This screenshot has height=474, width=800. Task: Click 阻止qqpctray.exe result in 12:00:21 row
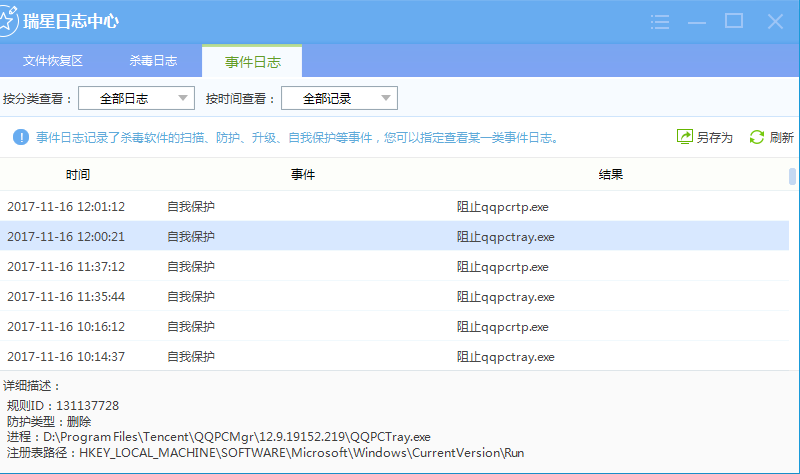pos(506,237)
